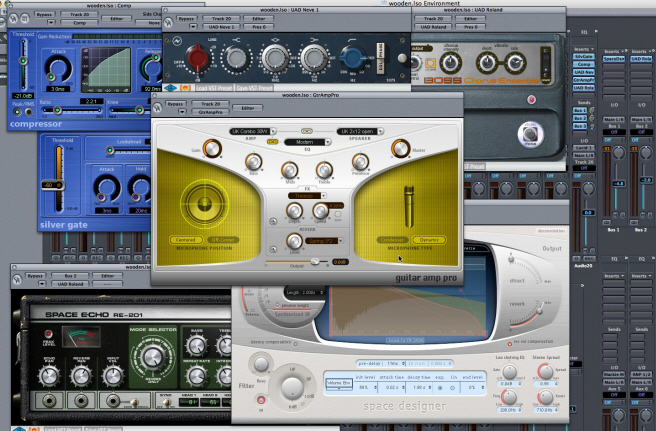Open the Modern EQ dropdown
The image size is (656, 431).
pyautogui.click(x=308, y=142)
